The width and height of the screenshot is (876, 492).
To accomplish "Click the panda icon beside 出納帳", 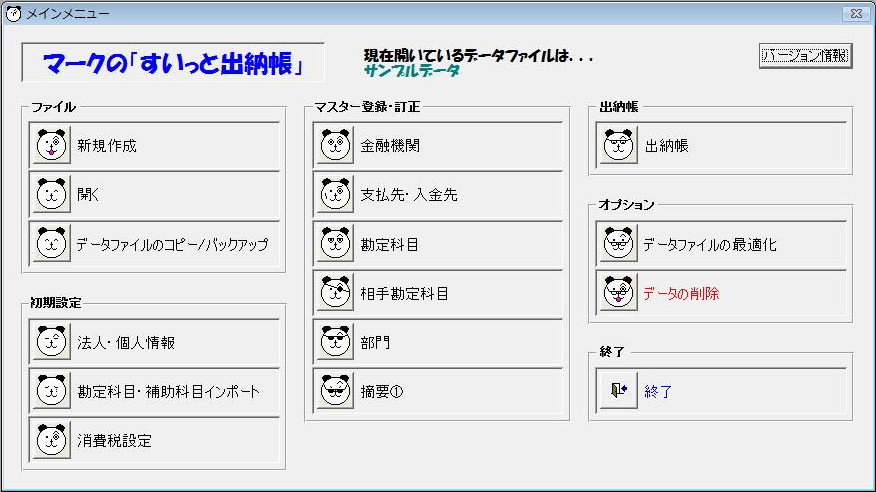I will tap(619, 146).
